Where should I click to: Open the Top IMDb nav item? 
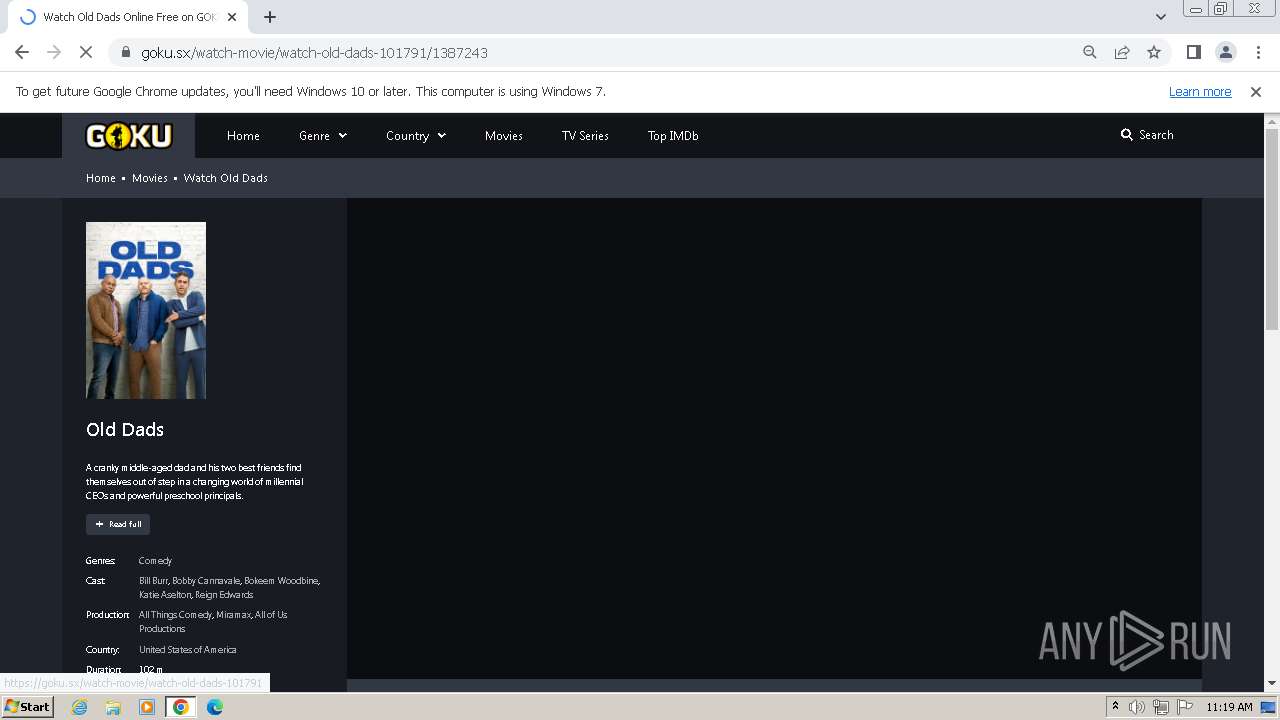tap(673, 135)
